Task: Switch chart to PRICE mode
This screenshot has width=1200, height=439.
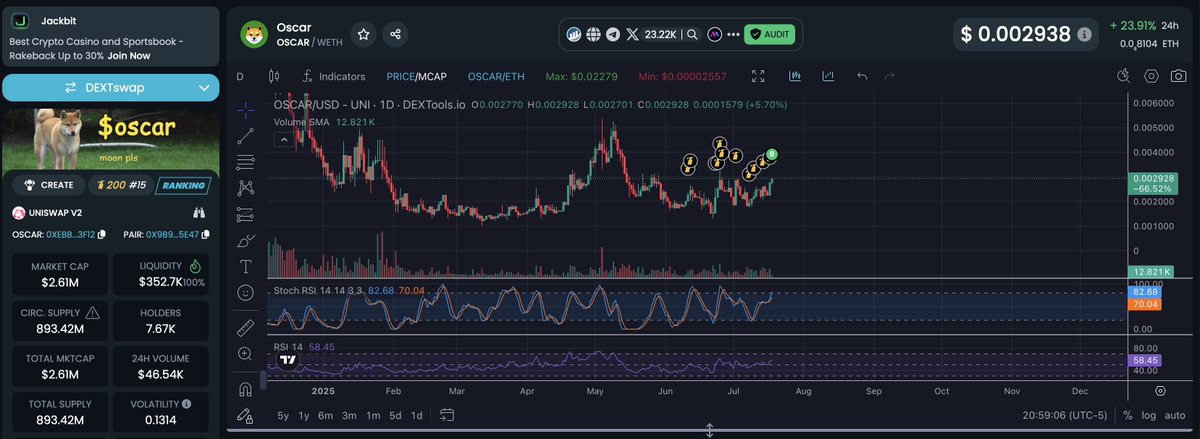Action: tap(399, 76)
